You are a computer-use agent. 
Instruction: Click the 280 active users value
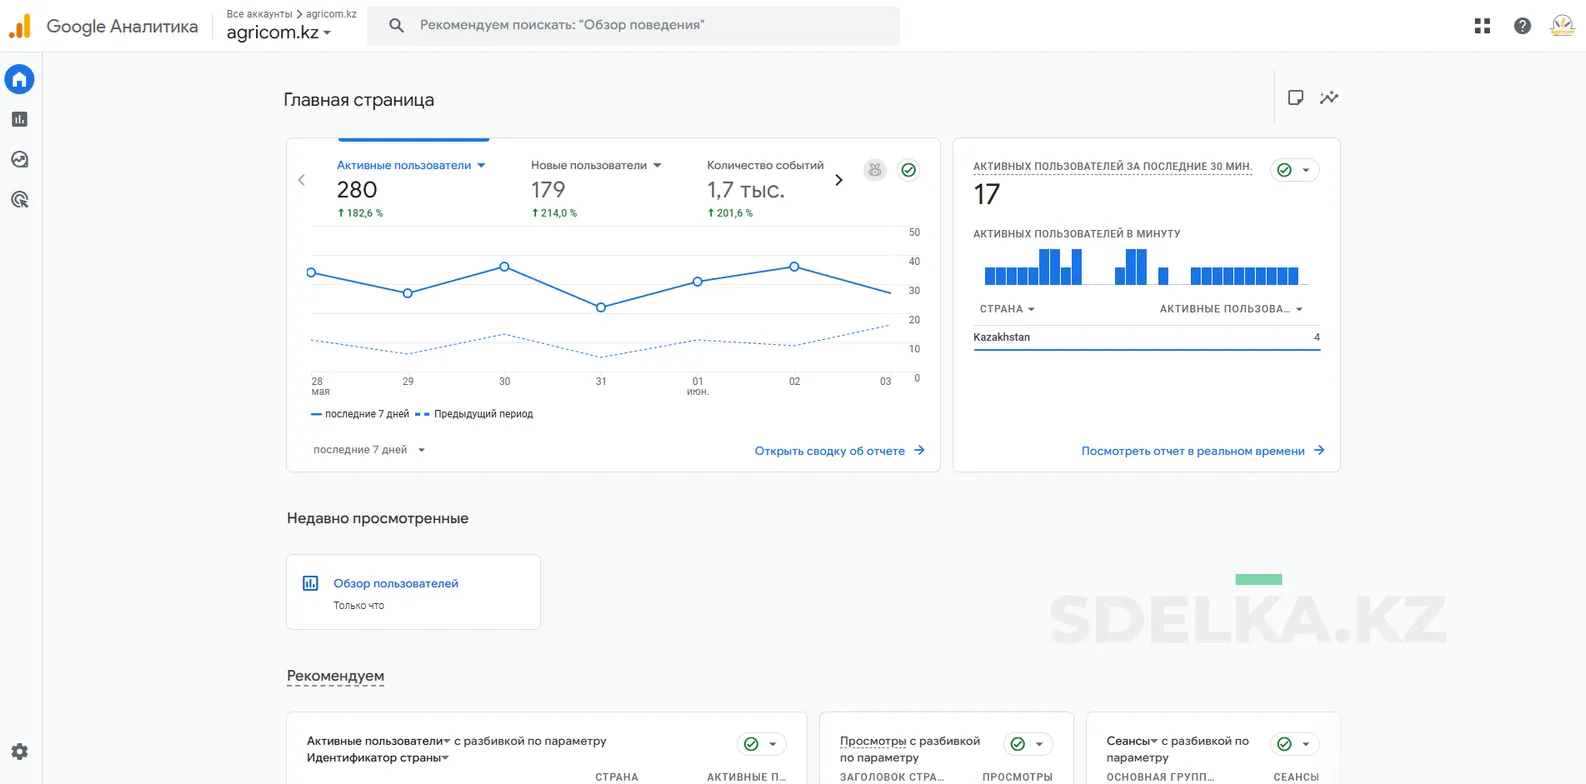coord(357,190)
